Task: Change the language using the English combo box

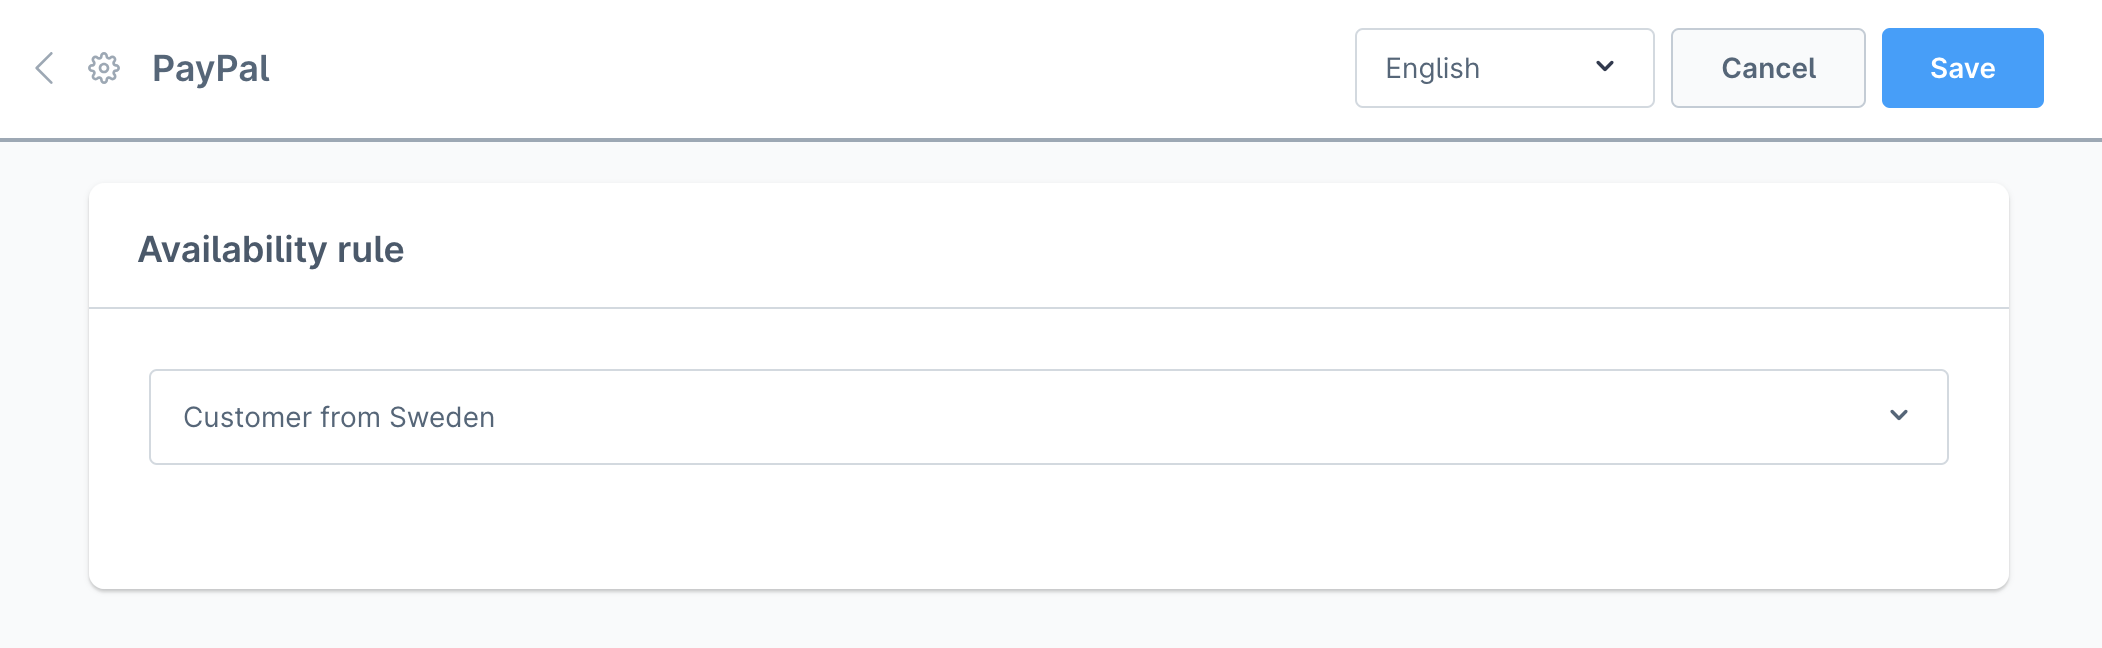Action: (x=1504, y=68)
